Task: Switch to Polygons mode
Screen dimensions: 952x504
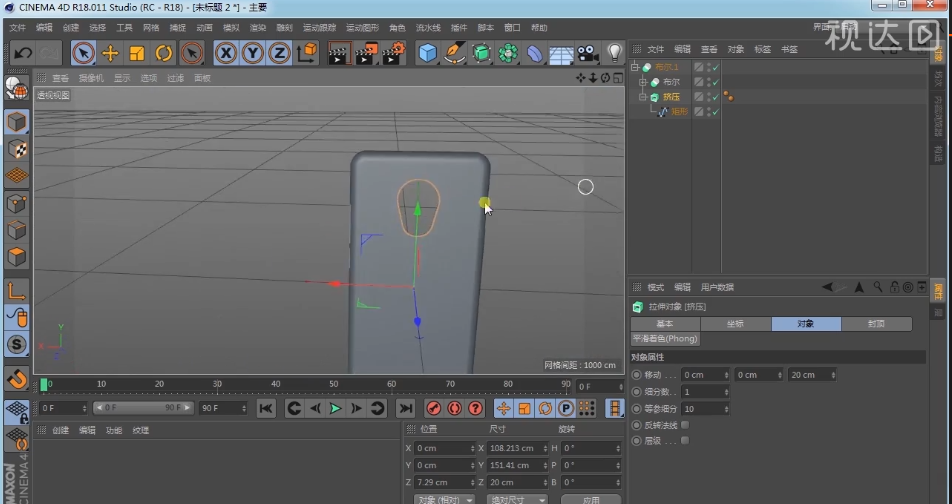Action: (x=16, y=256)
